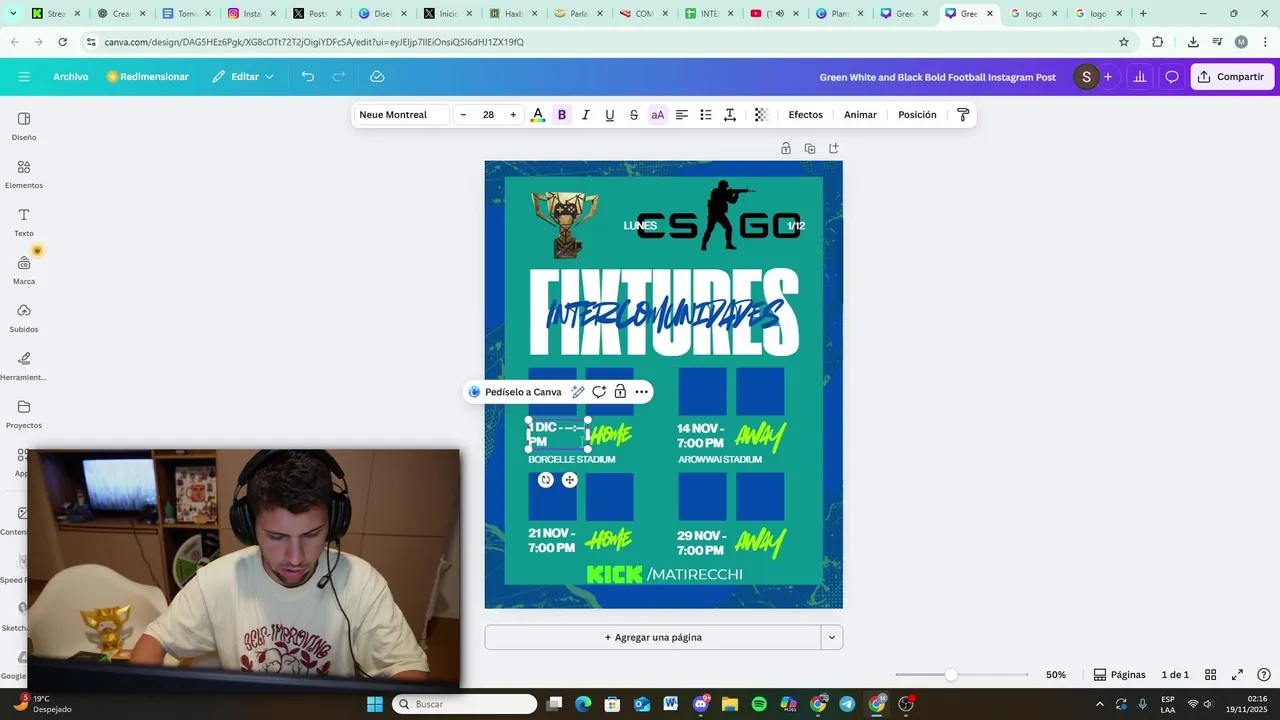The image size is (1280, 720).
Task: Click the magic edit wand icon
Action: pyautogui.click(x=578, y=392)
